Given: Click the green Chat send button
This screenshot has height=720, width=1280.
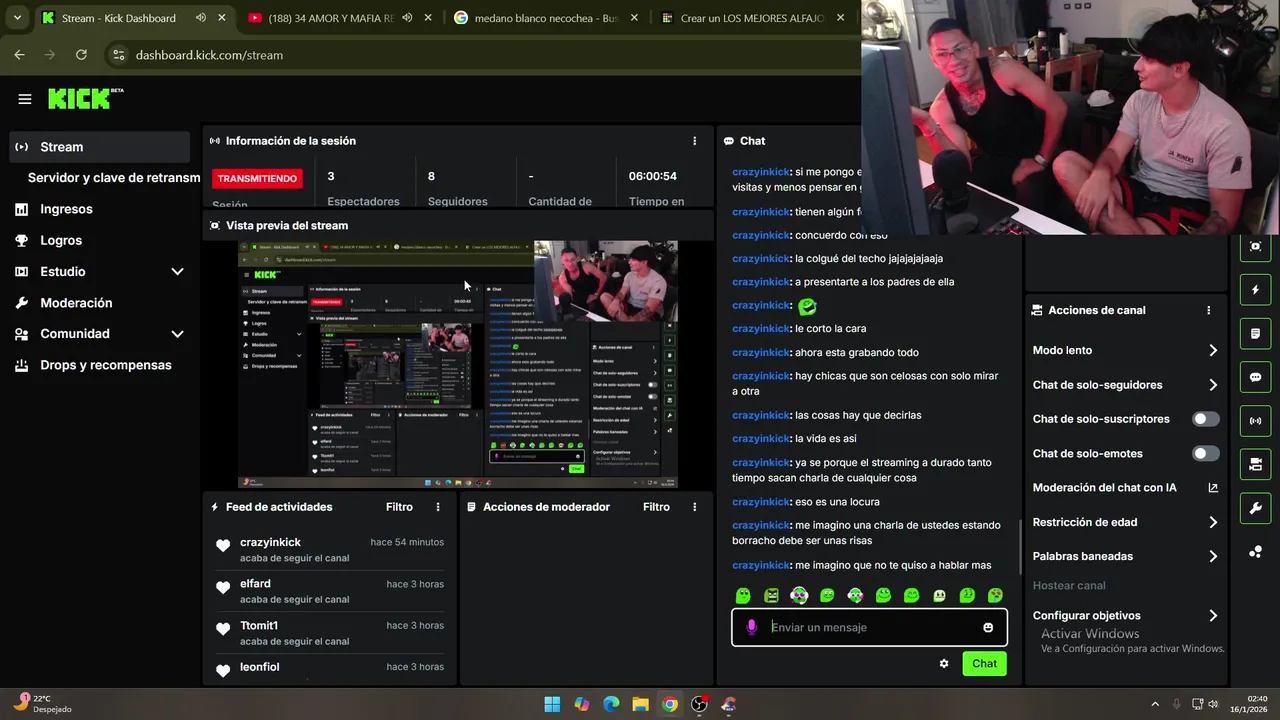Looking at the screenshot, I should (984, 663).
